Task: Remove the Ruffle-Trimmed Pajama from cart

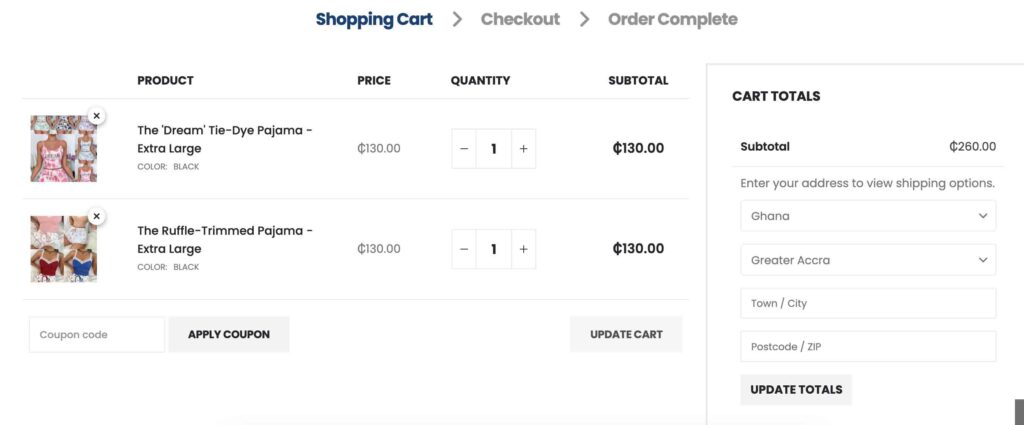Action: click(97, 216)
